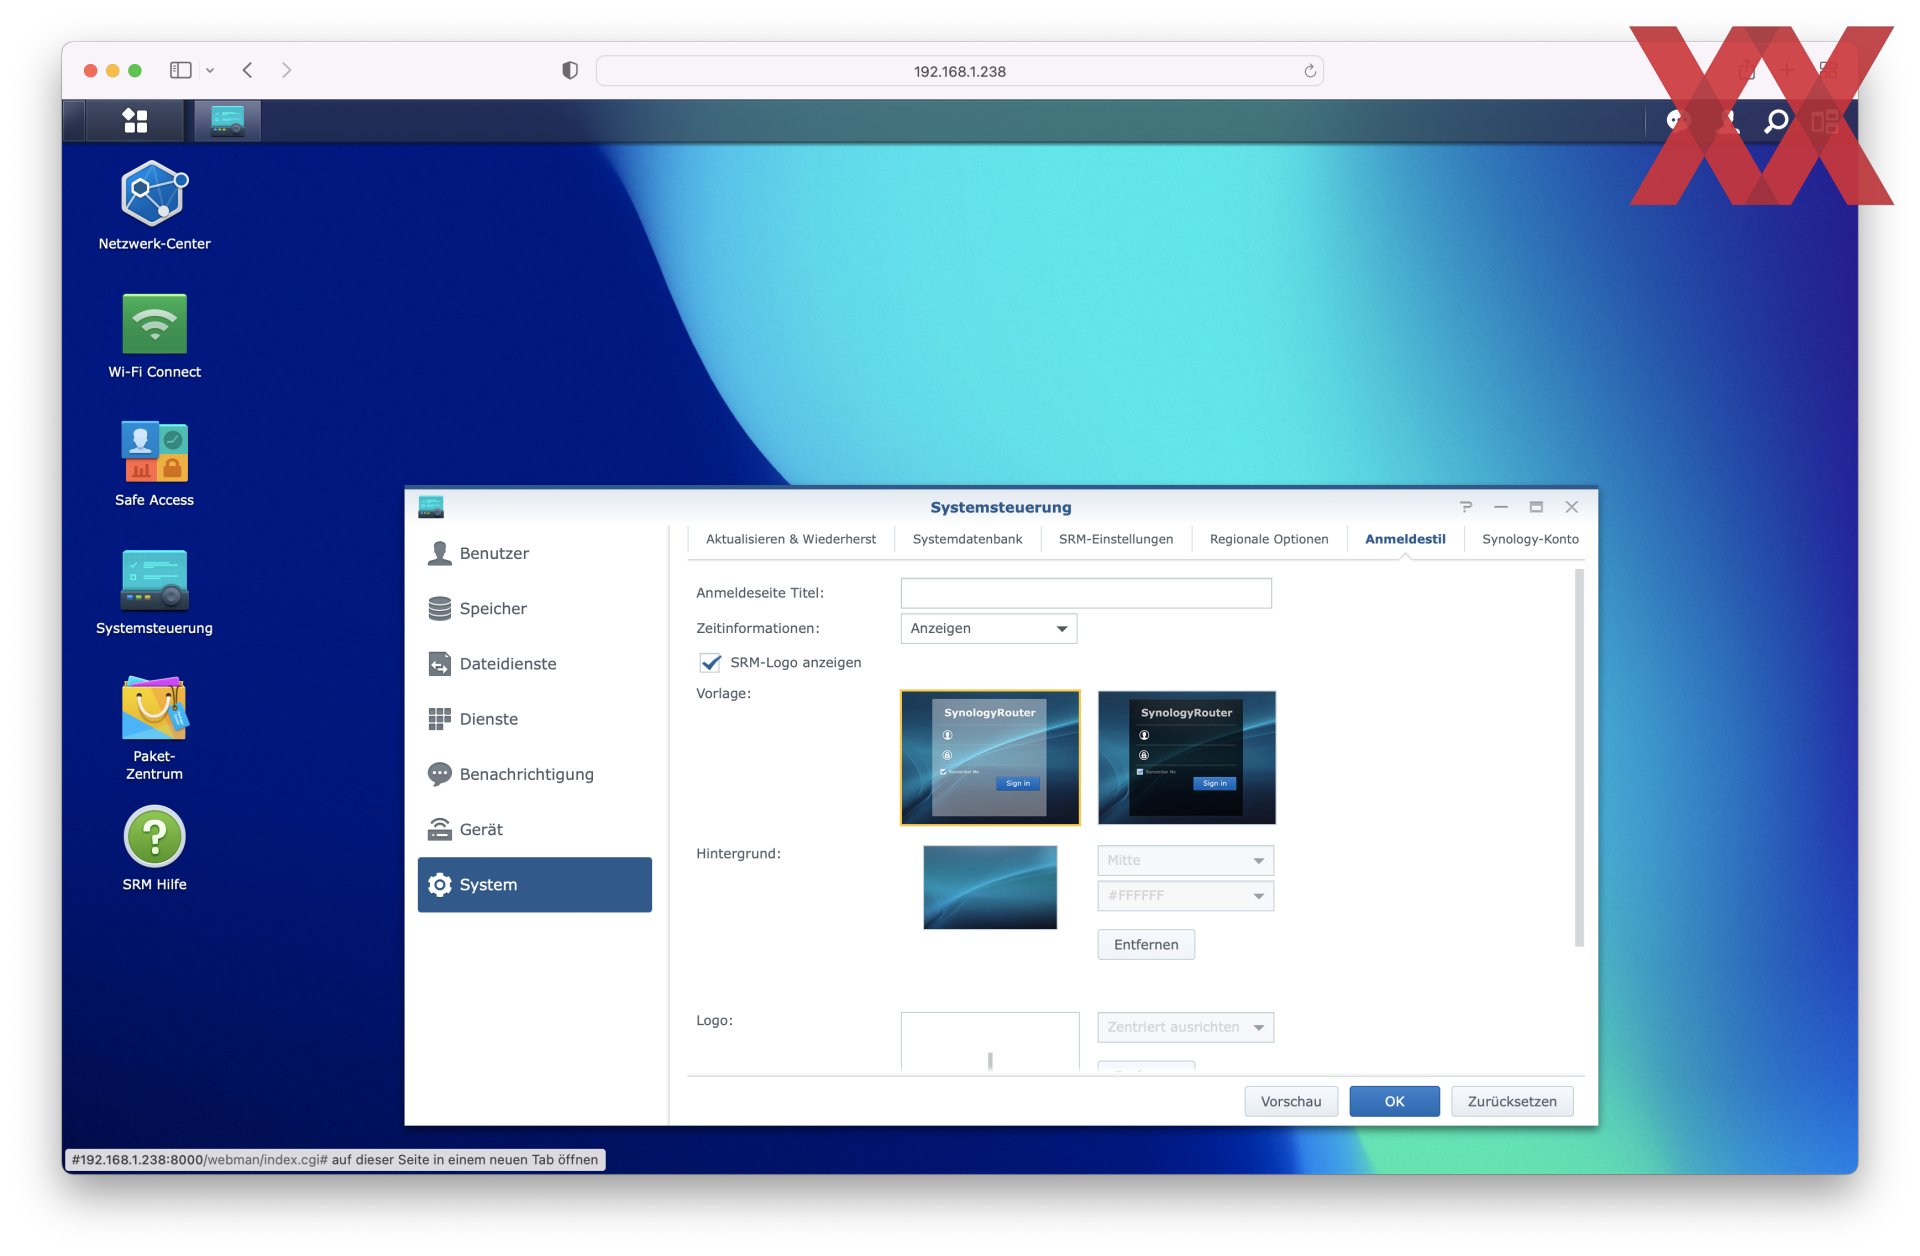This screenshot has width=1920, height=1256.
Task: Open the SRM search magnifier icon
Action: 1776,122
